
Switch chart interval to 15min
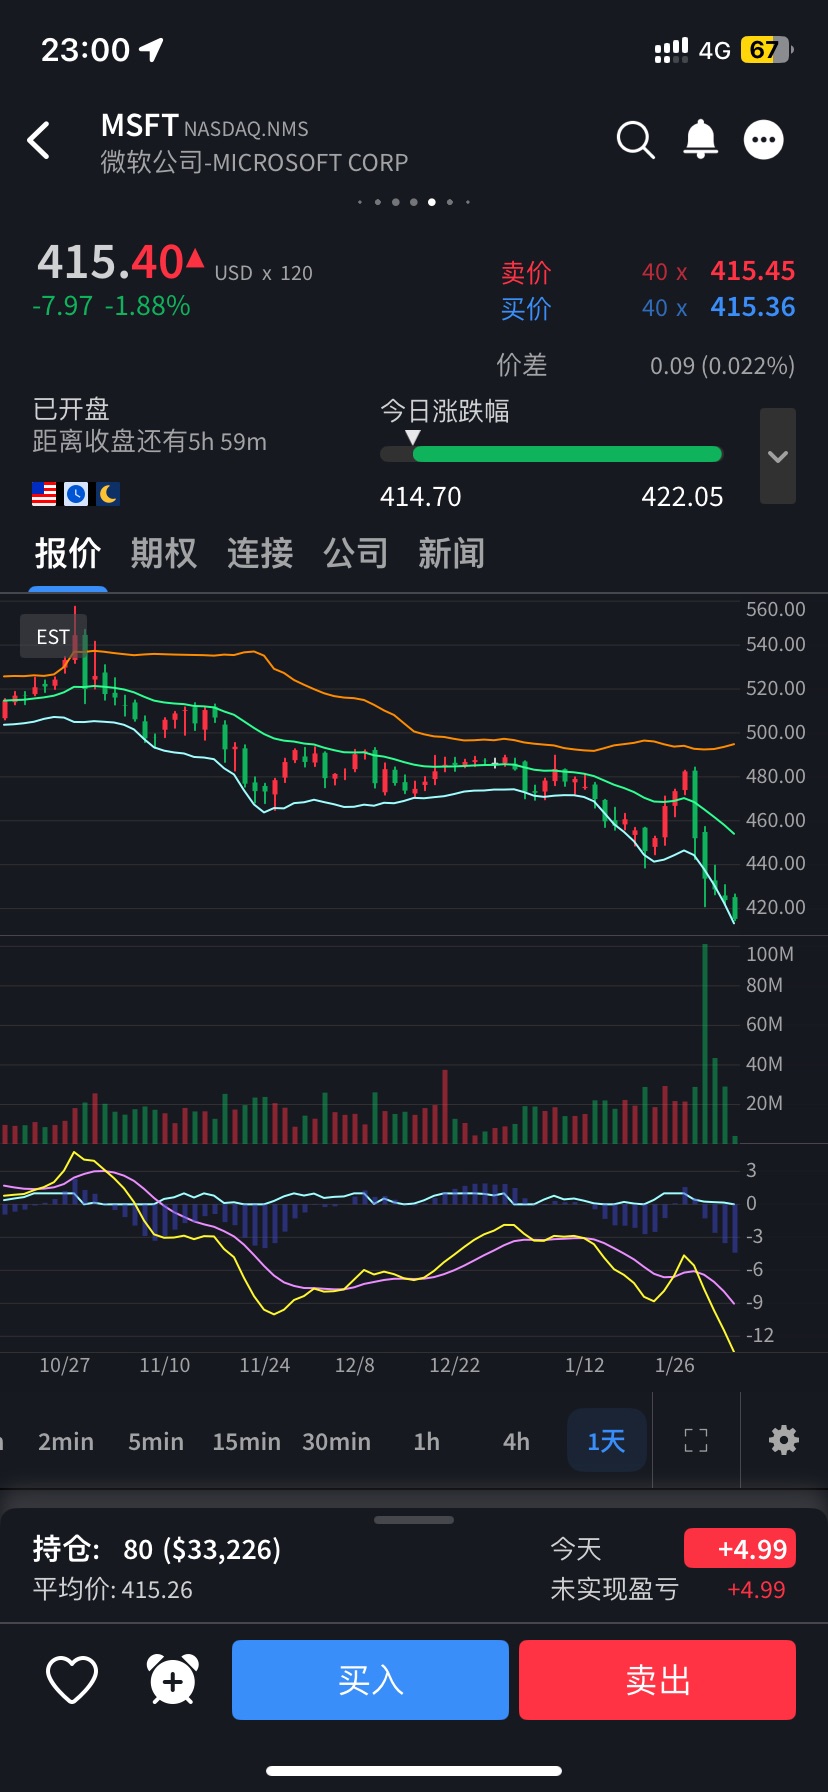[246, 1442]
